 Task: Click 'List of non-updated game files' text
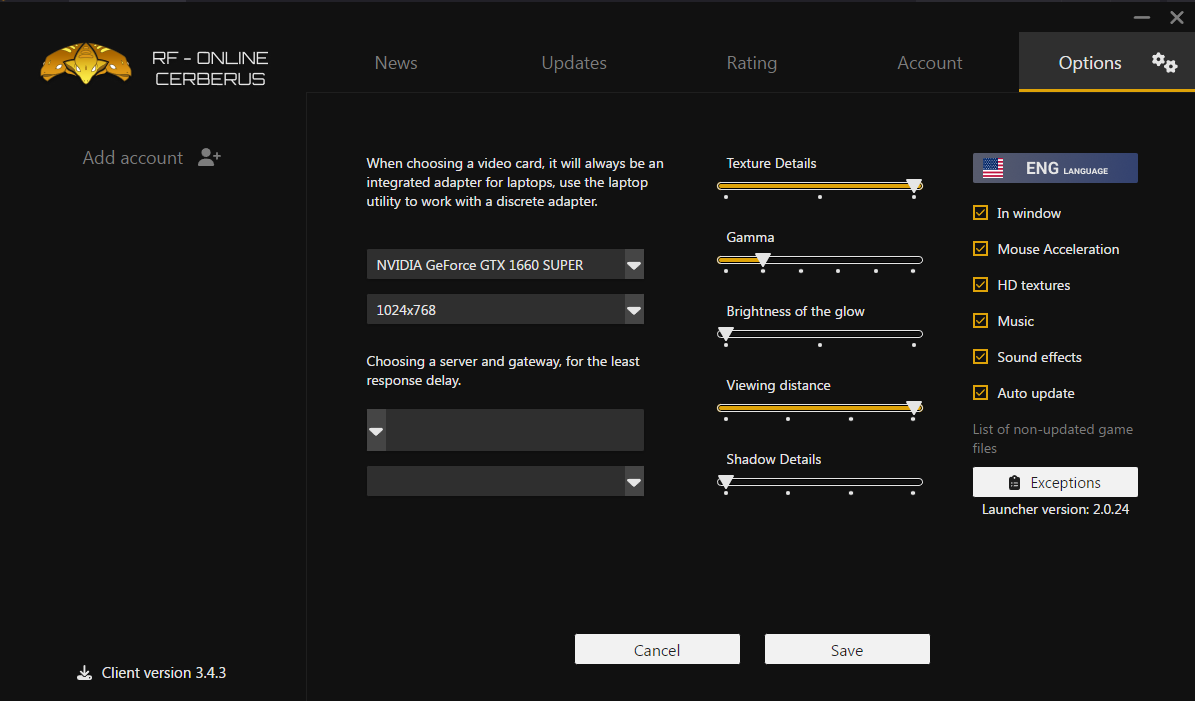[1052, 439]
